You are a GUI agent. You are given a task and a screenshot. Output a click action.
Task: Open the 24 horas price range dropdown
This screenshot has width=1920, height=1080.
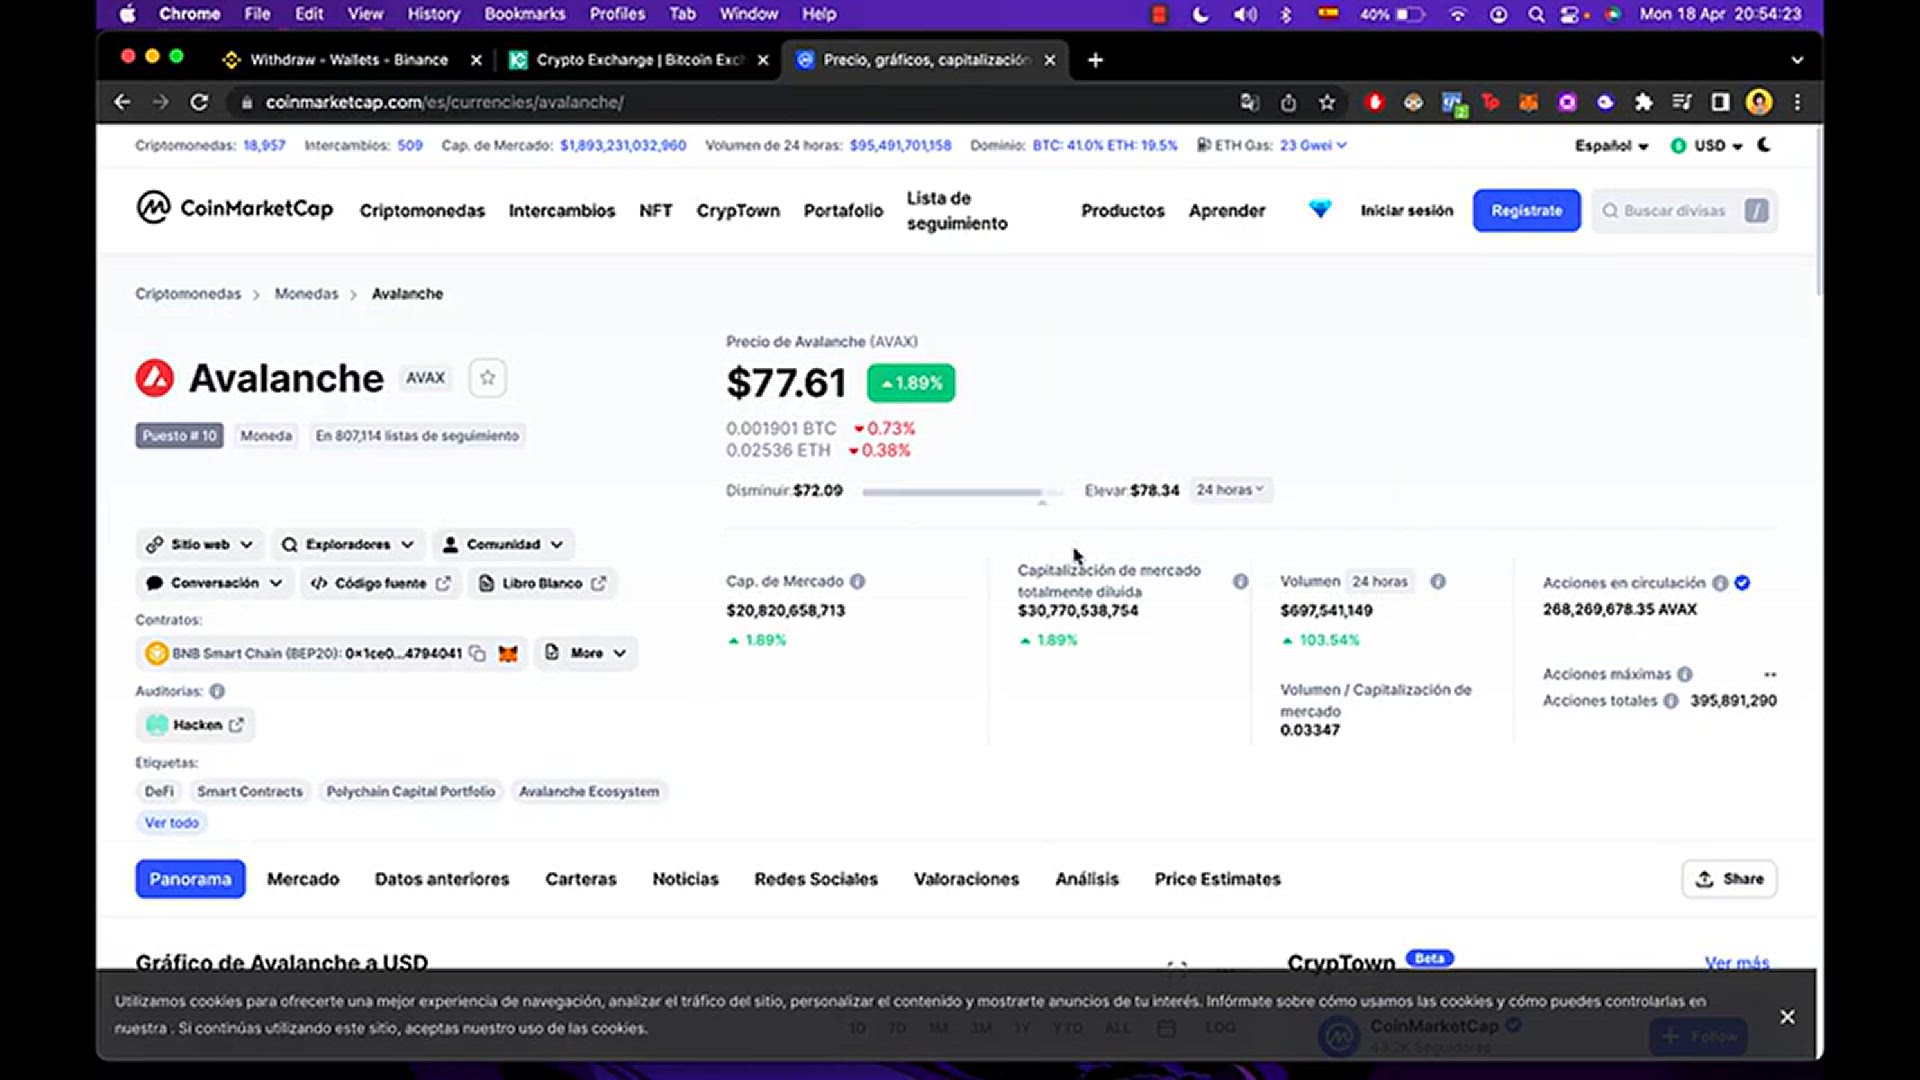[x=1230, y=490]
